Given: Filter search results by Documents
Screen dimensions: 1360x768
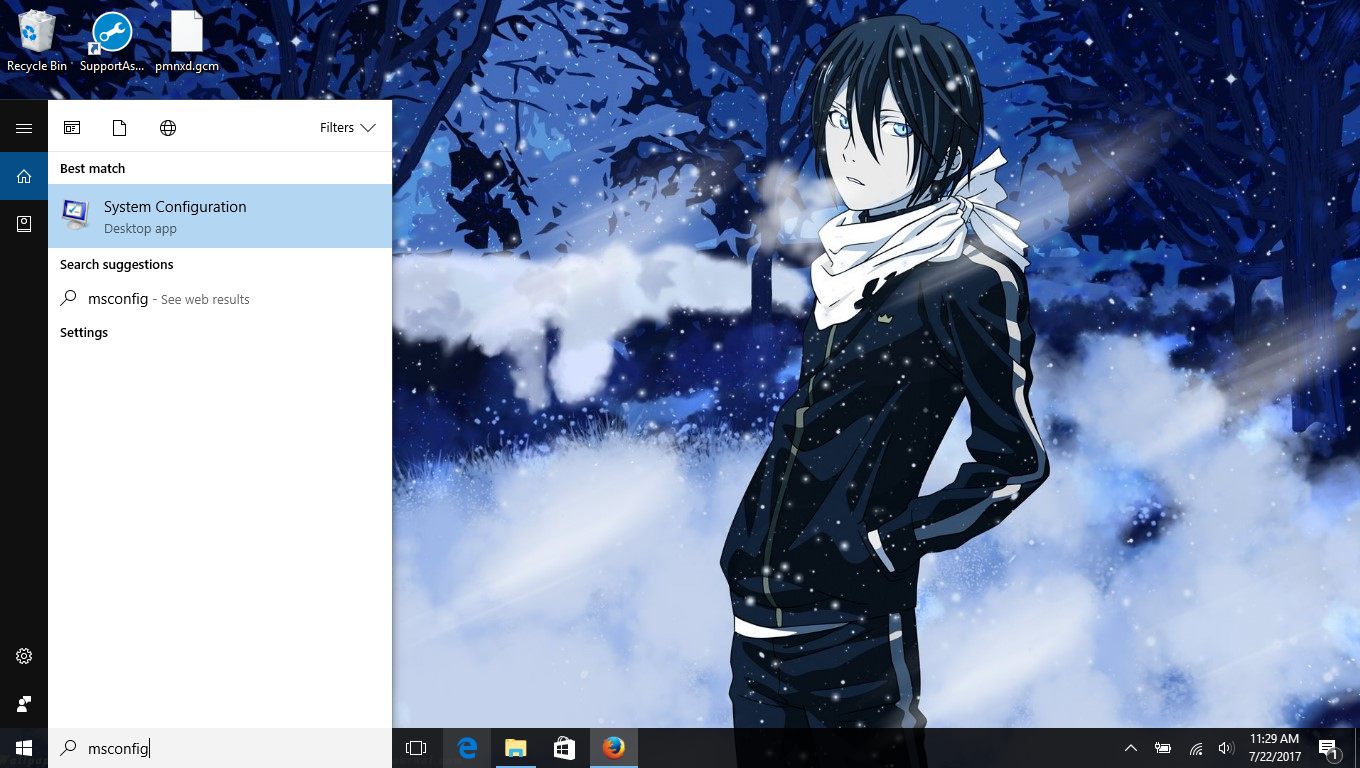Looking at the screenshot, I should [120, 128].
